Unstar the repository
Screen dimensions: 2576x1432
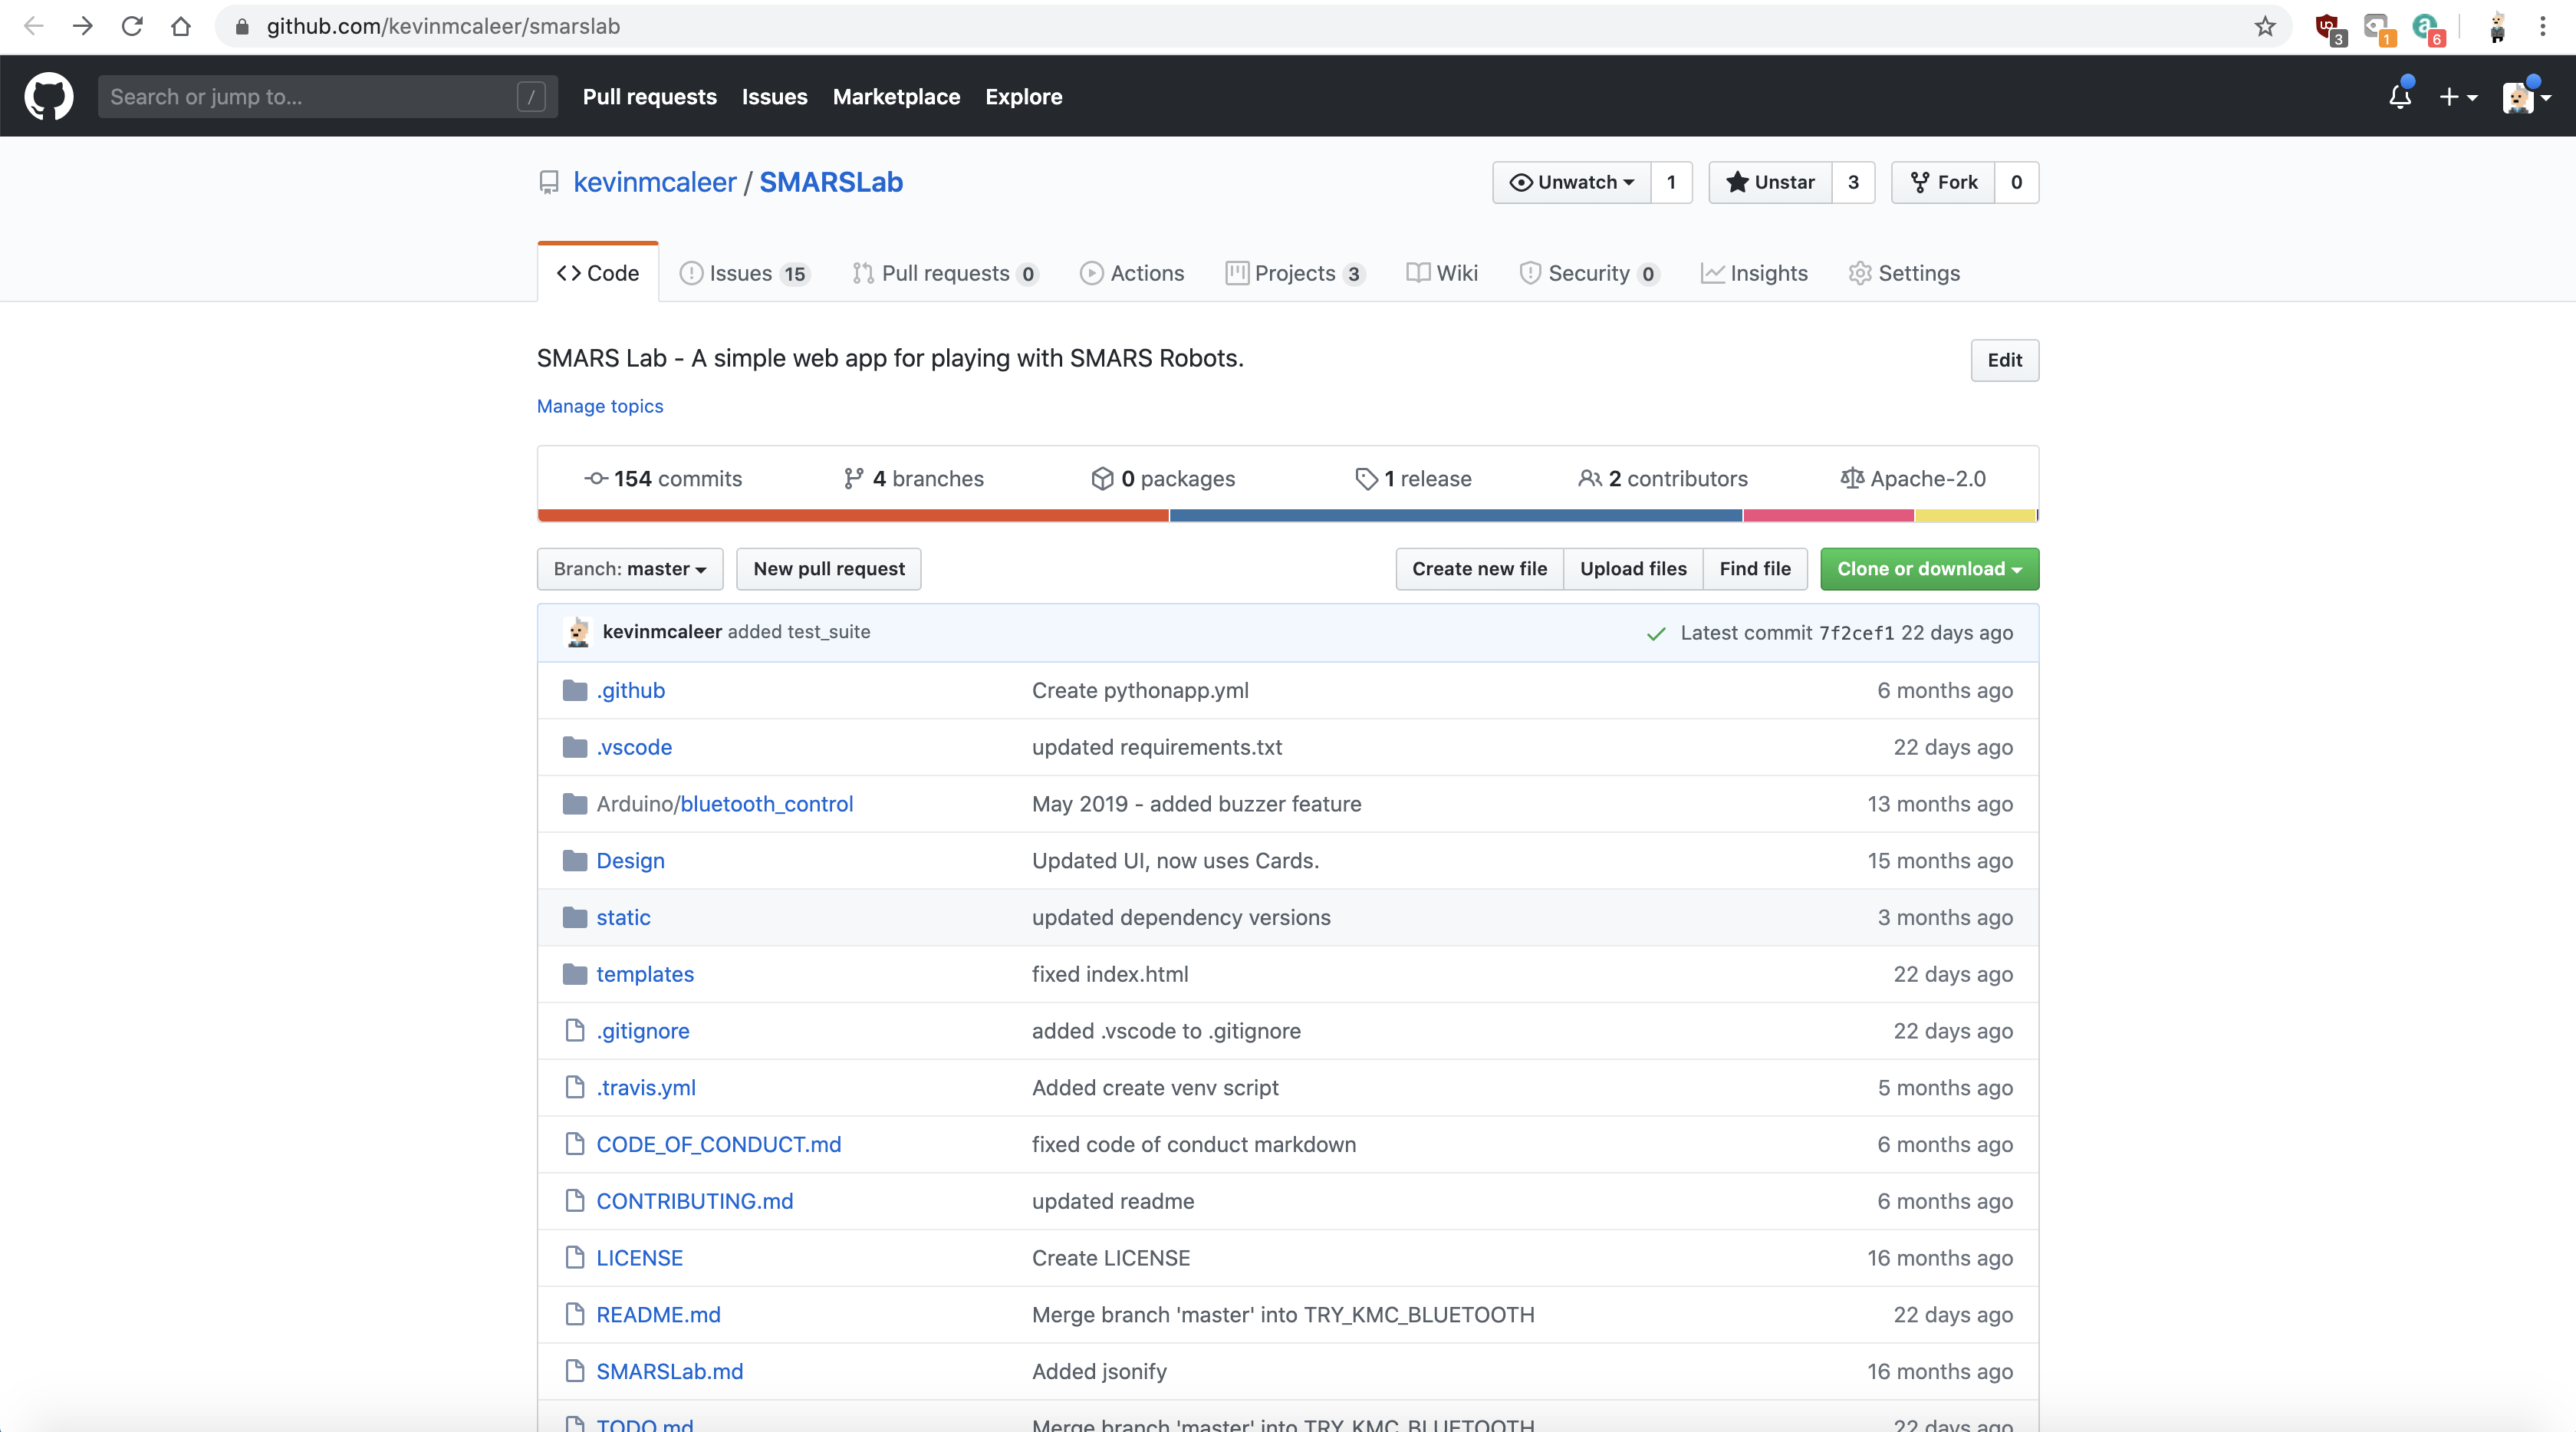click(x=1770, y=182)
